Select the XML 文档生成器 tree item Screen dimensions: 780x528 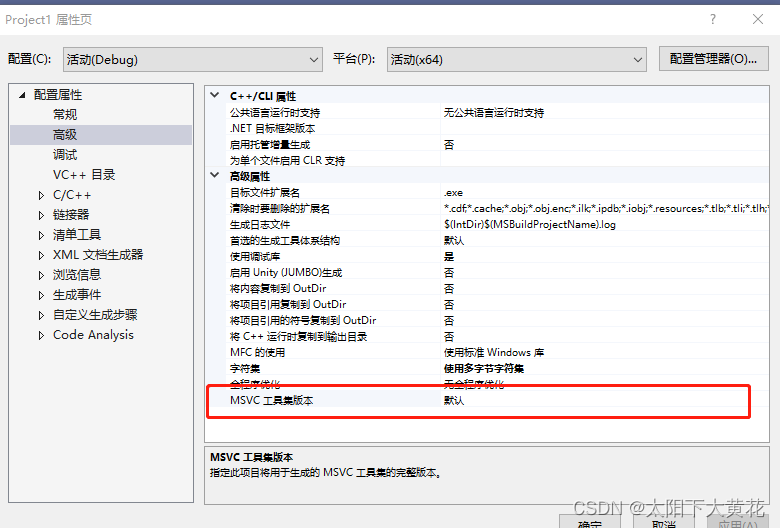pyautogui.click(x=98, y=255)
